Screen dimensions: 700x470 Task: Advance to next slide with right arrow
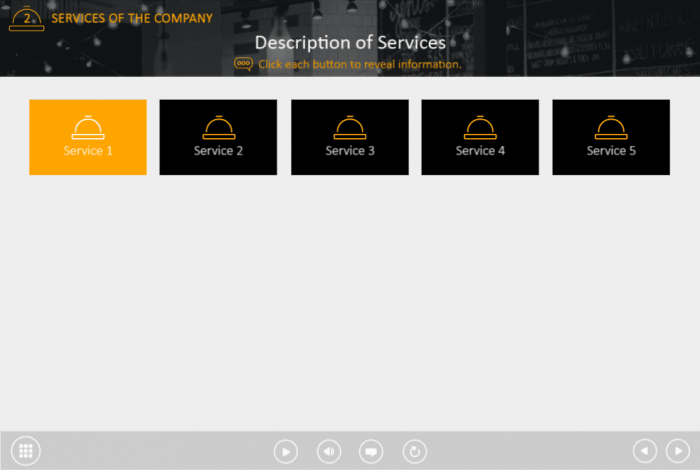click(677, 452)
